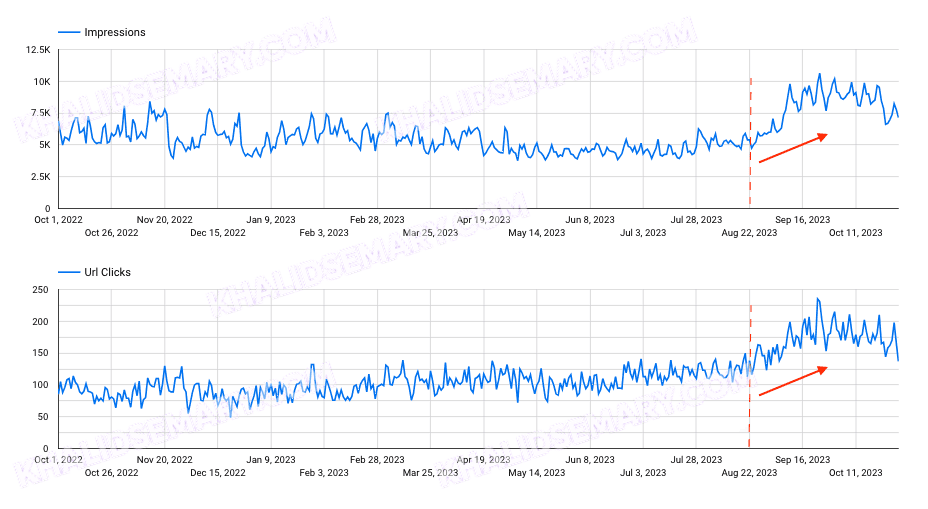Screen dimensions: 928x509
Task: Click the highest peak of Impressions line
Action: click(820, 74)
